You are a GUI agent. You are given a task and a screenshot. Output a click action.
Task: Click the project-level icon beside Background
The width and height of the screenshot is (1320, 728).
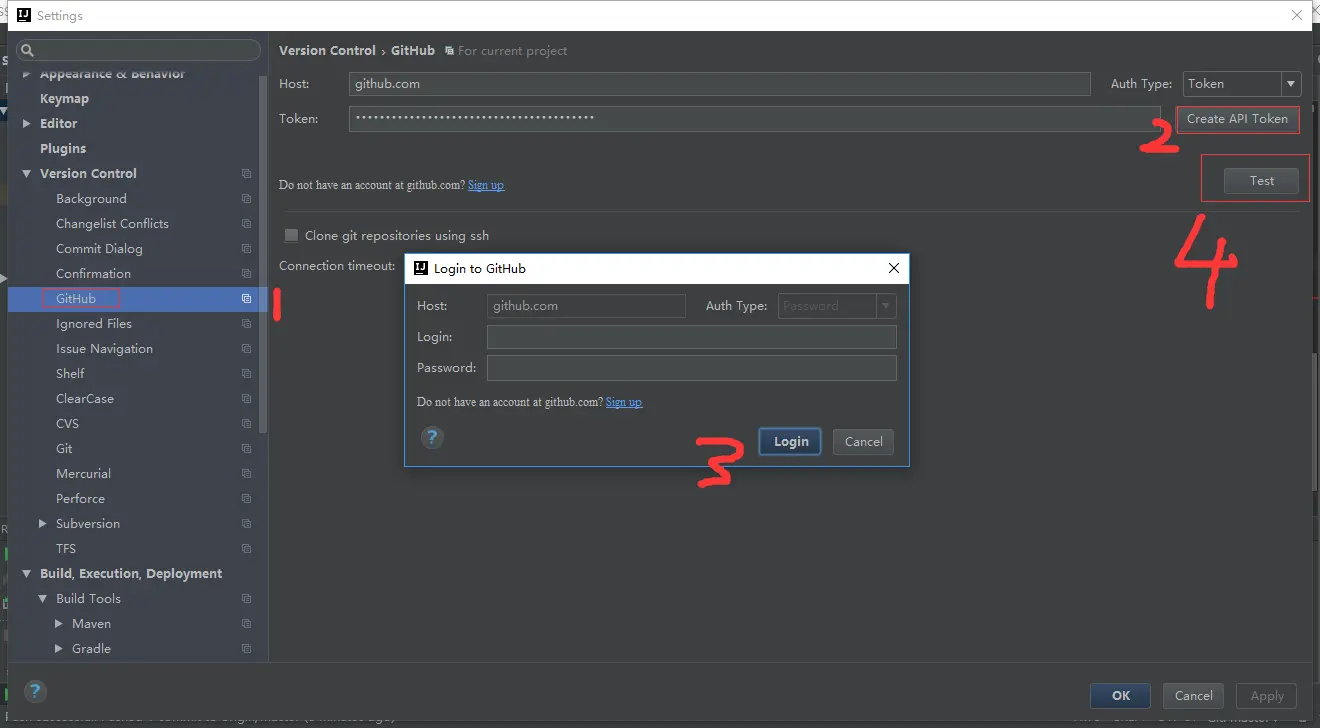(x=246, y=199)
